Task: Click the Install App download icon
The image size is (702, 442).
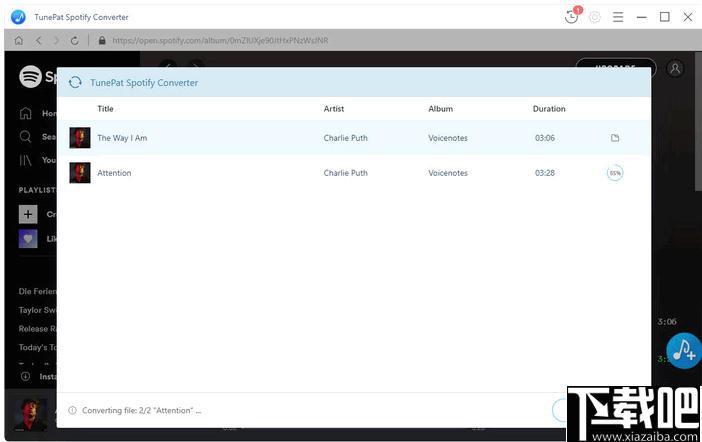Action: [x=26, y=376]
